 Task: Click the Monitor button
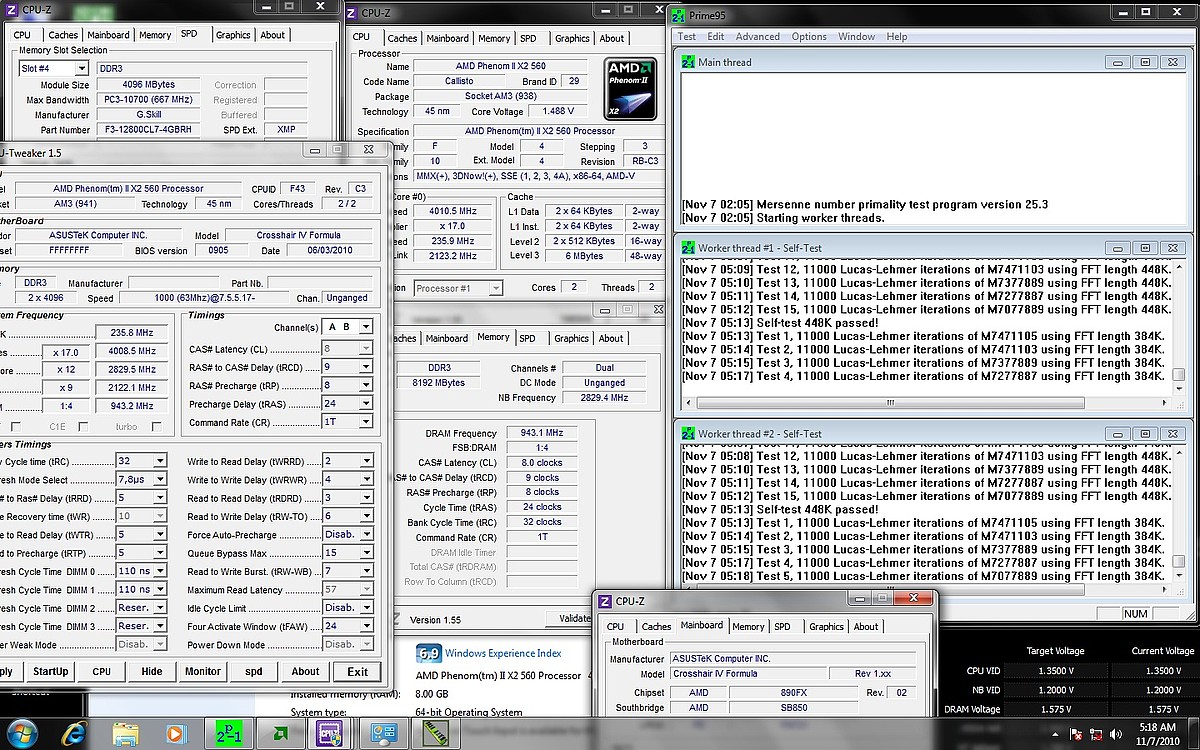click(x=203, y=671)
